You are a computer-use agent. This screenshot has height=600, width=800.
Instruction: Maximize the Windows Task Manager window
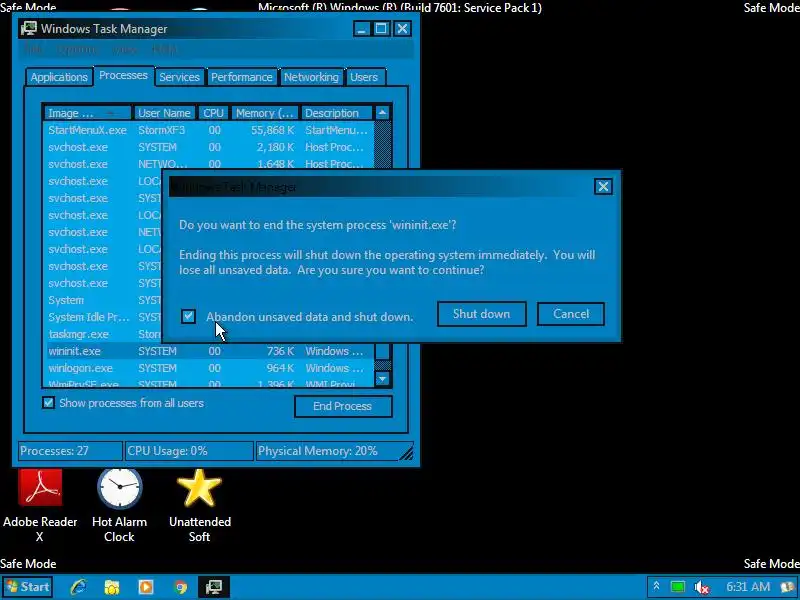tap(381, 29)
